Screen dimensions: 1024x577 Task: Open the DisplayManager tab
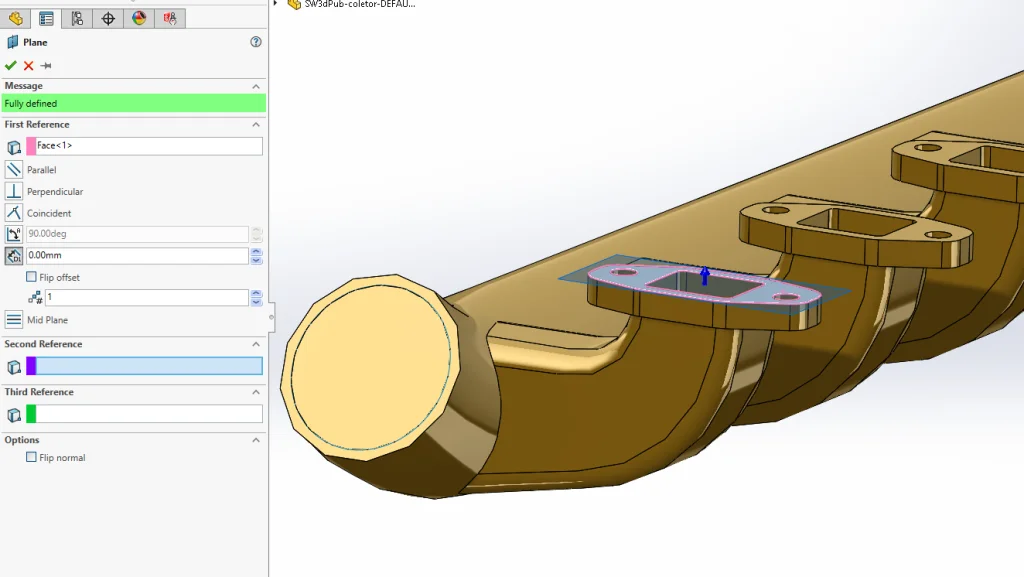(140, 17)
